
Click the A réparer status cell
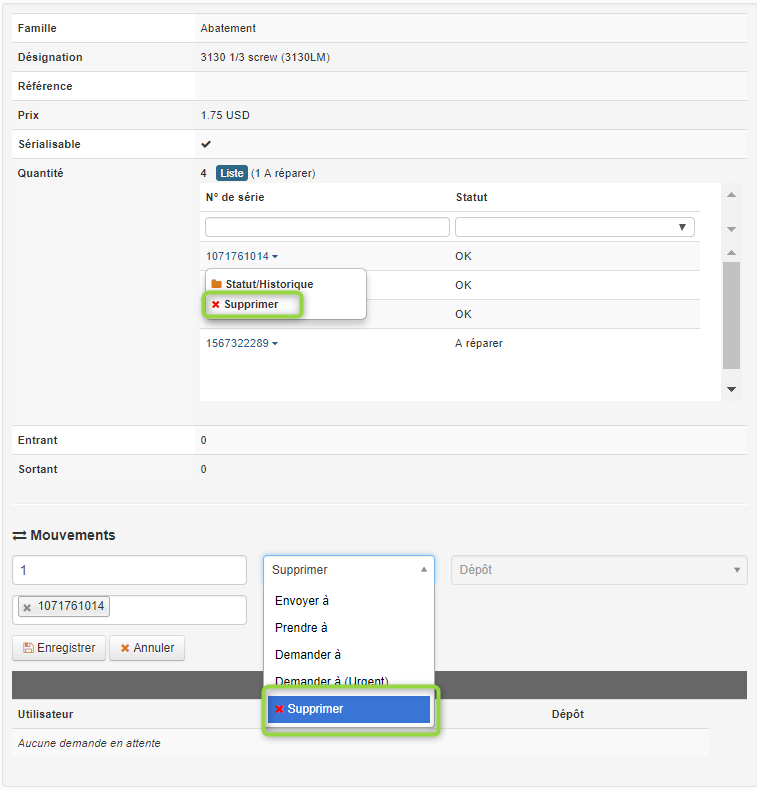pos(478,344)
